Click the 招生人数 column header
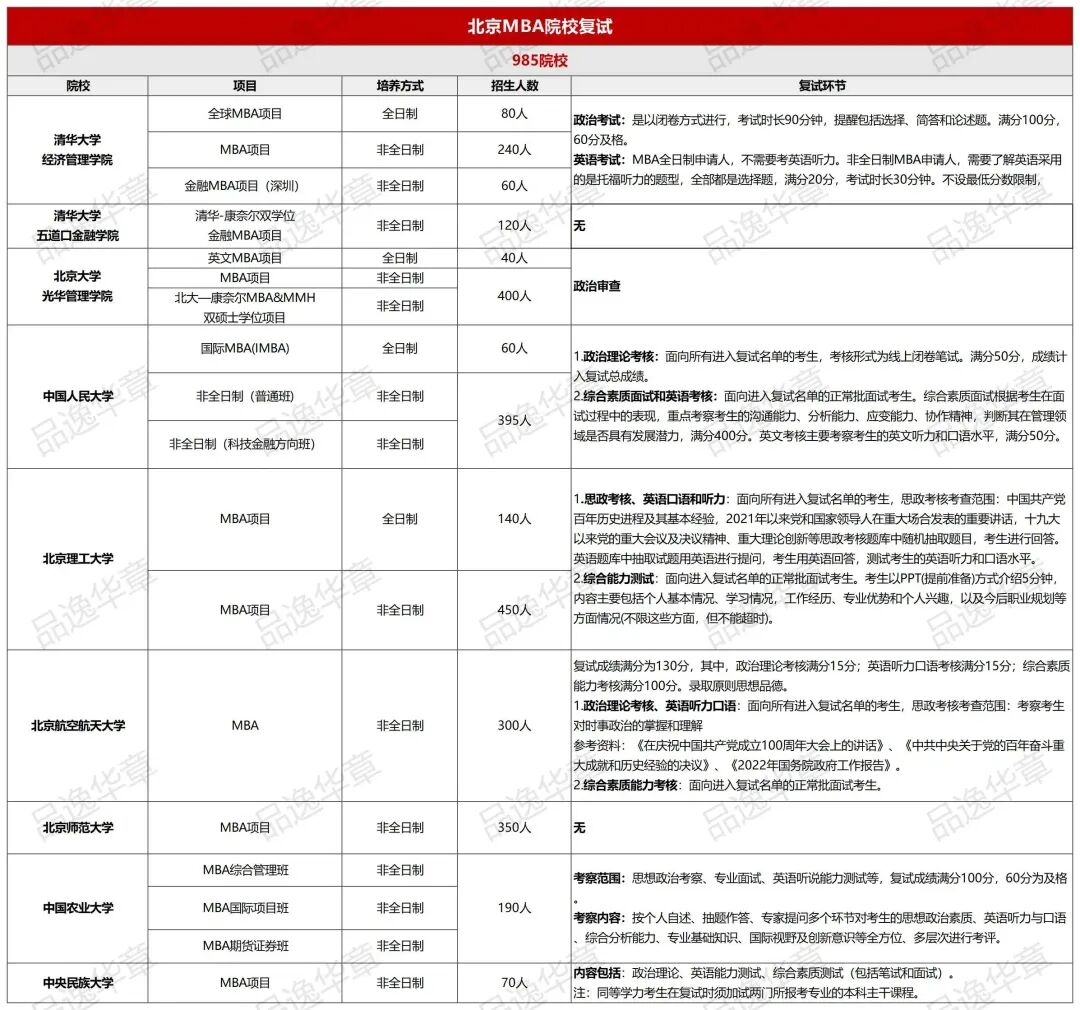The height and width of the screenshot is (1010, 1080). tap(512, 87)
